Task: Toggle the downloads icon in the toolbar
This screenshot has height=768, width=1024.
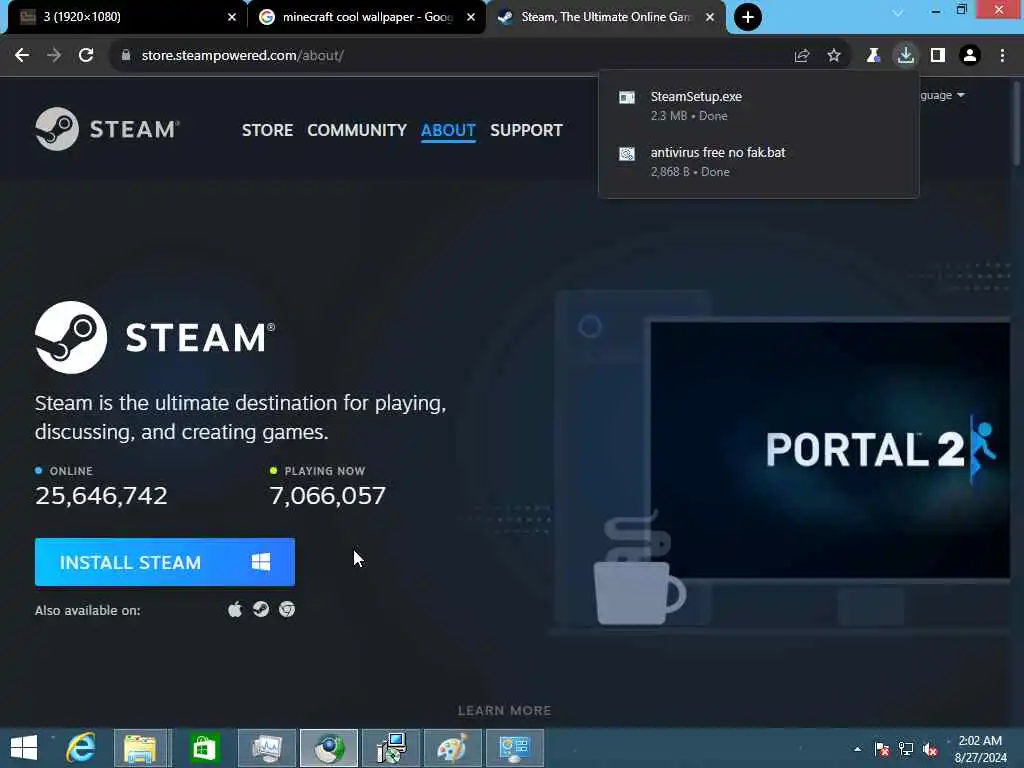Action: tap(906, 56)
